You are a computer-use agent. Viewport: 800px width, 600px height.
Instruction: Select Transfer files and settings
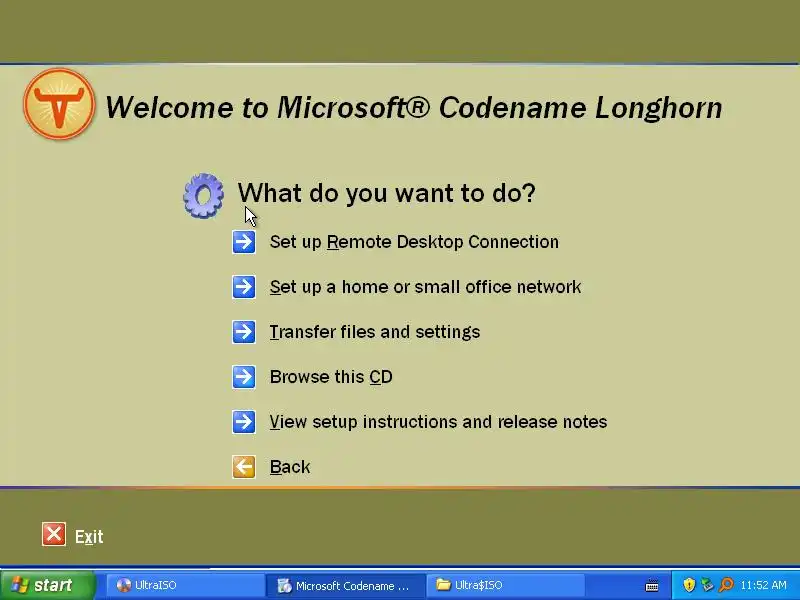click(x=375, y=332)
